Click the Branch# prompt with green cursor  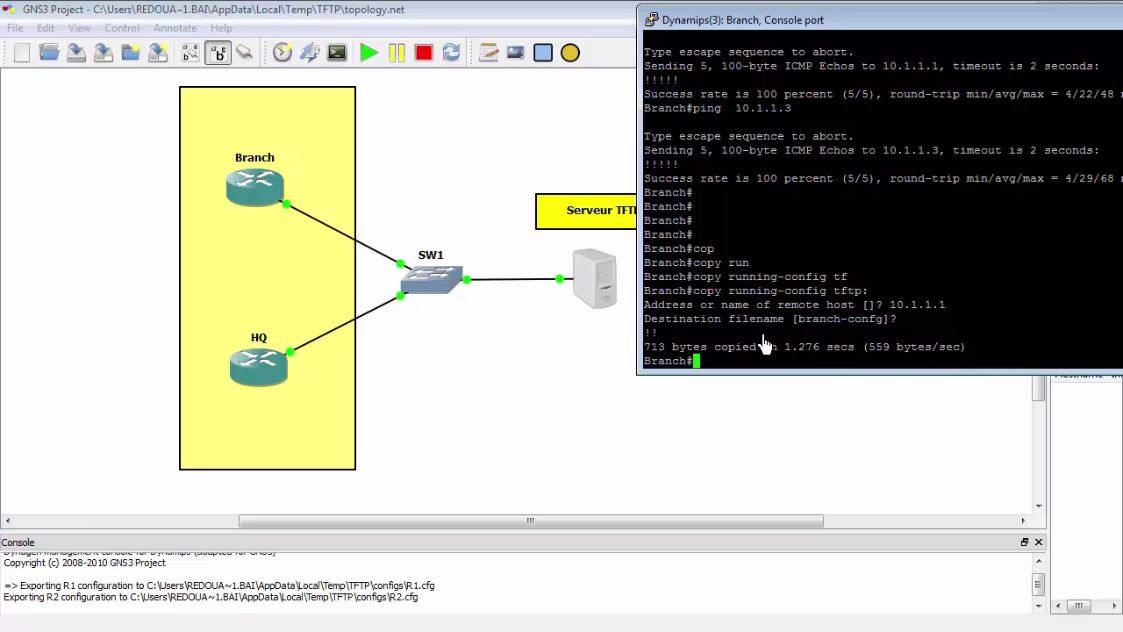point(671,361)
